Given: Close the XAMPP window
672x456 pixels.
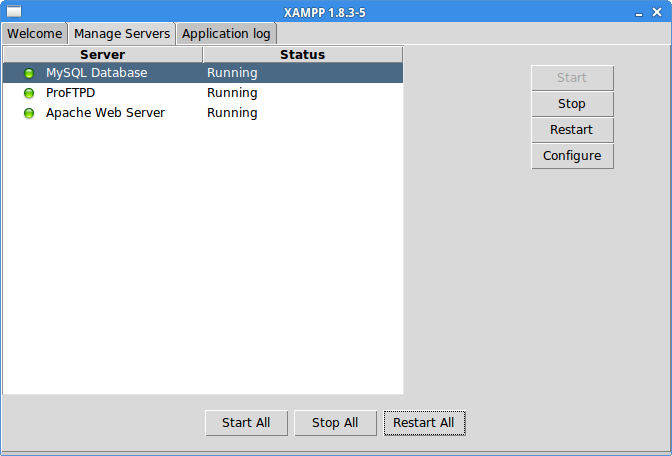Looking at the screenshot, I should tap(657, 12).
